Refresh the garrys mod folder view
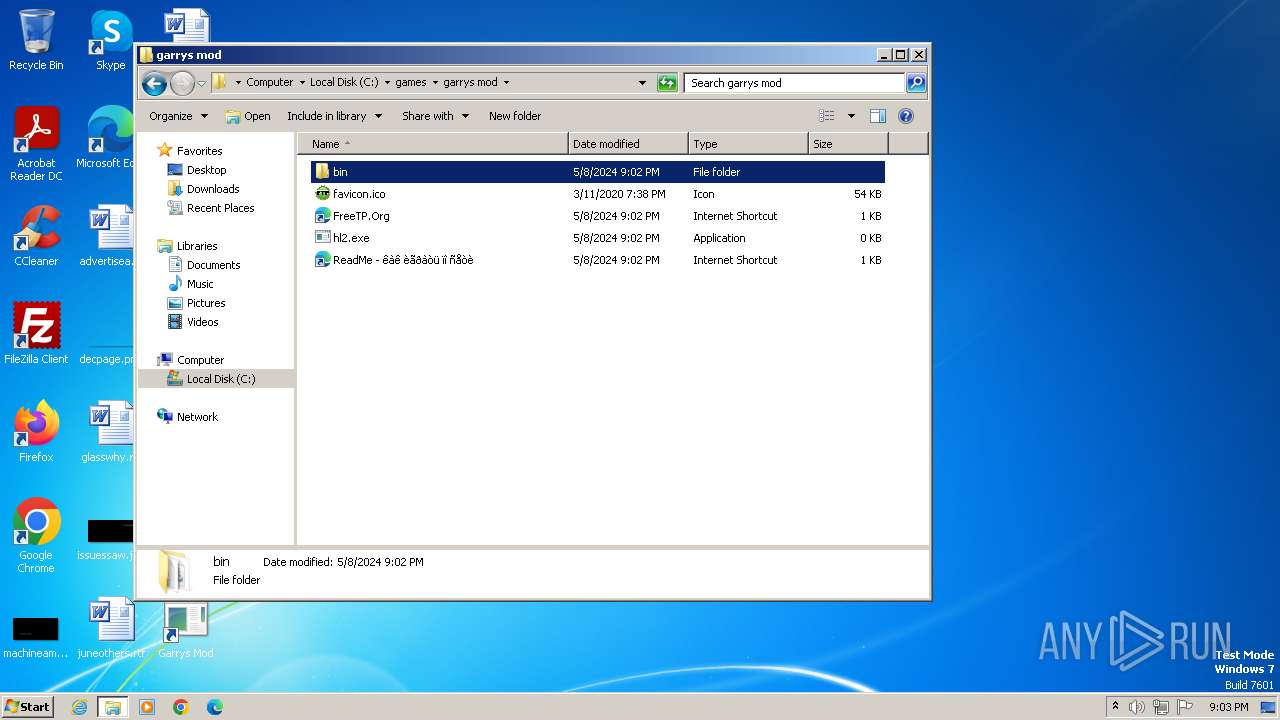The image size is (1280, 720). tap(667, 83)
